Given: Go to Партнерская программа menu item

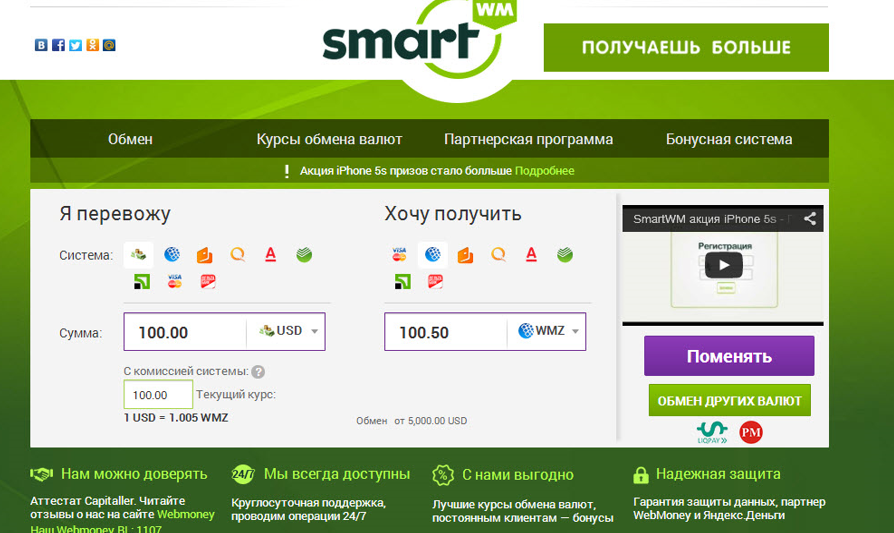Looking at the screenshot, I should point(529,139).
